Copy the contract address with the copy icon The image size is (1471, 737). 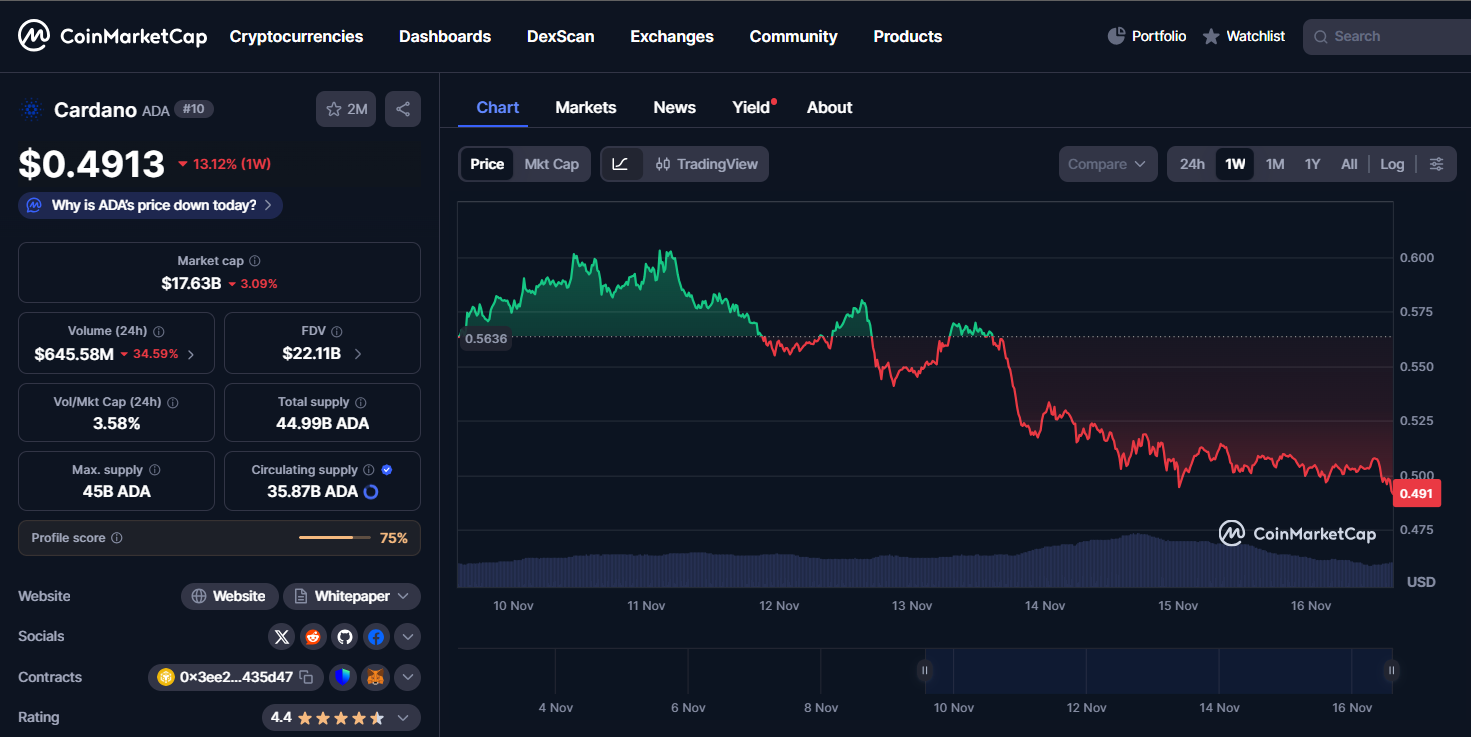(x=306, y=677)
